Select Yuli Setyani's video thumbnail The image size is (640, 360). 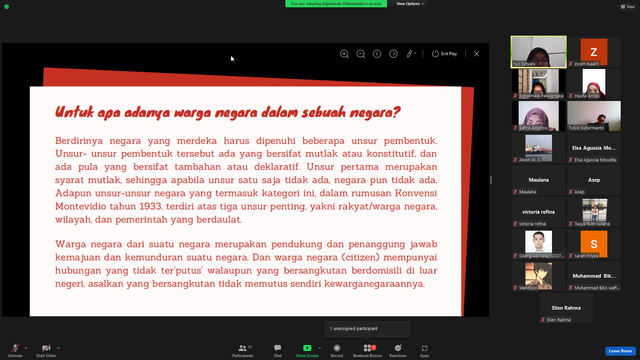point(538,51)
